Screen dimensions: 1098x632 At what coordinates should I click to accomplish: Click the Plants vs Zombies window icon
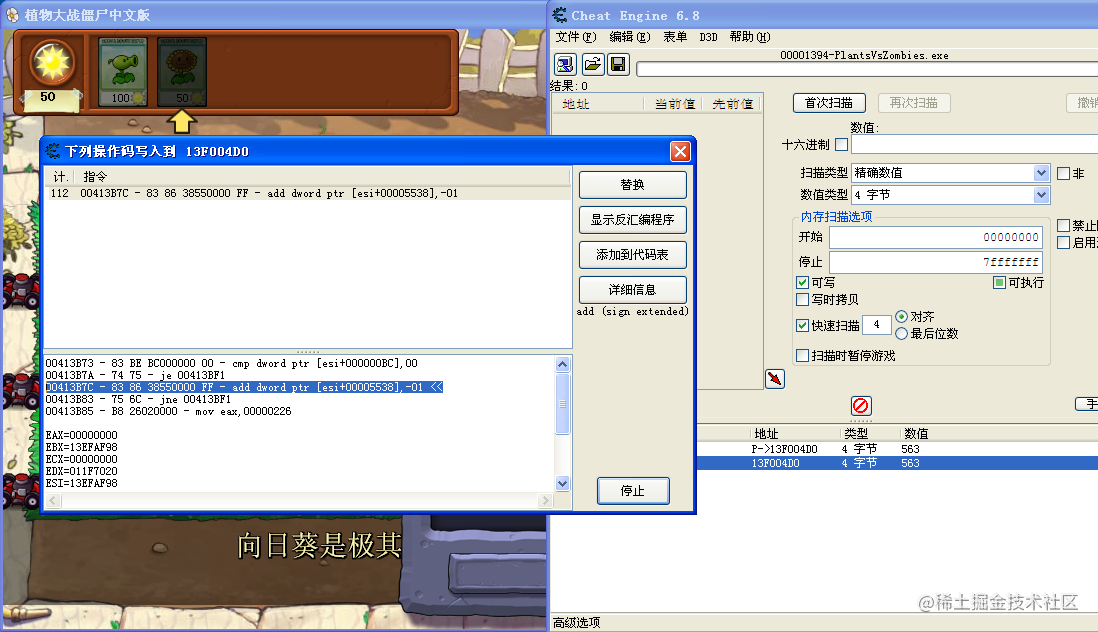pos(13,15)
